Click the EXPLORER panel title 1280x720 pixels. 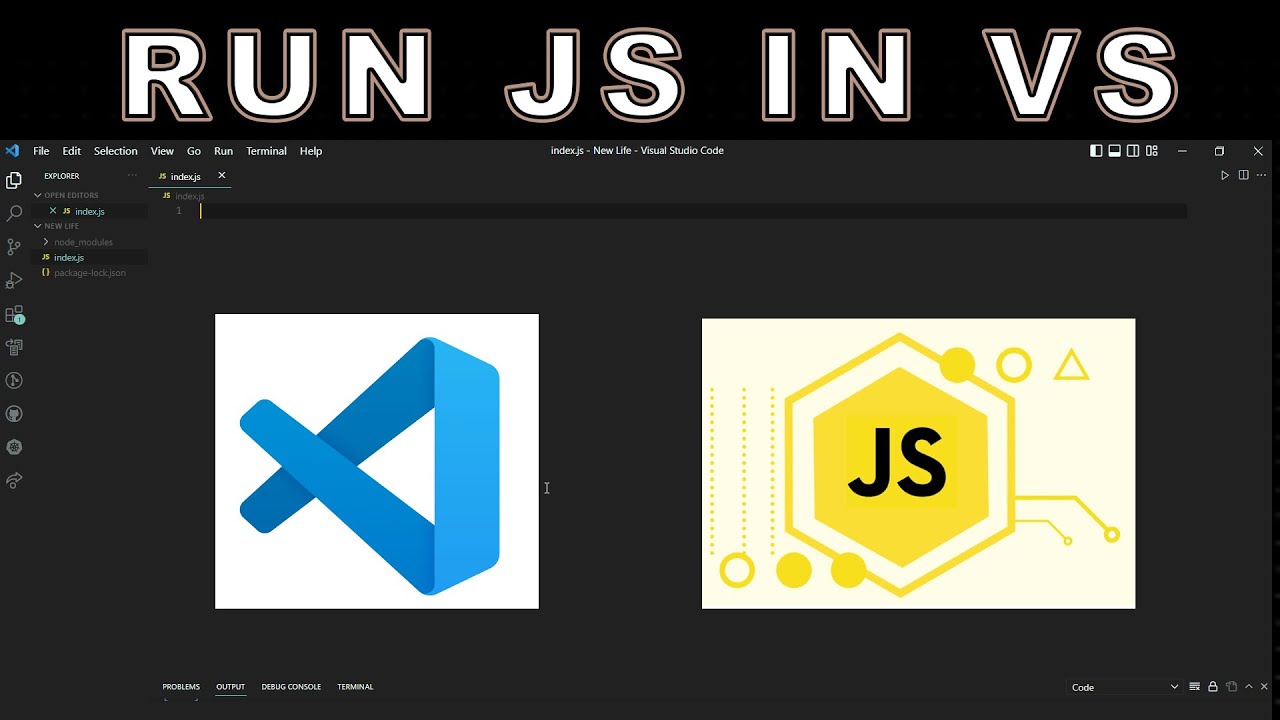[62, 176]
